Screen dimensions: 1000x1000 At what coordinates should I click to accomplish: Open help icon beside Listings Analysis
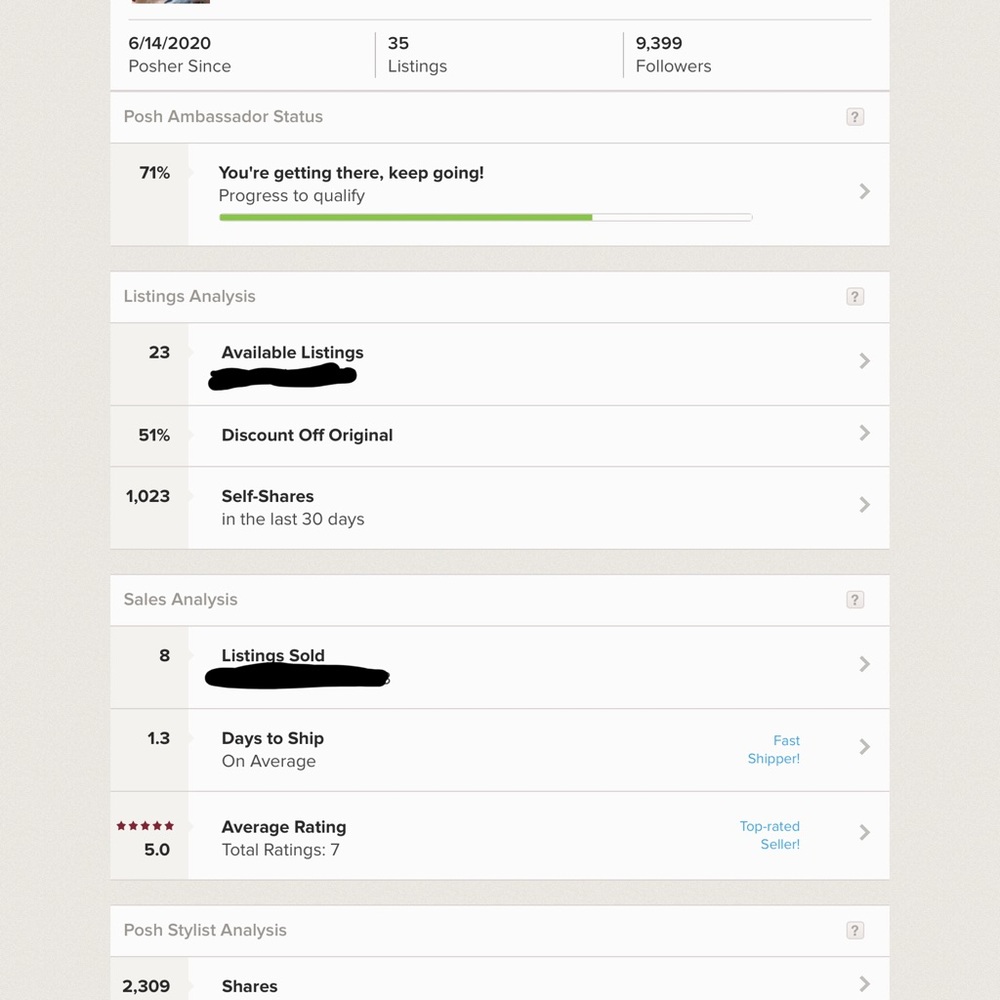pyautogui.click(x=854, y=297)
